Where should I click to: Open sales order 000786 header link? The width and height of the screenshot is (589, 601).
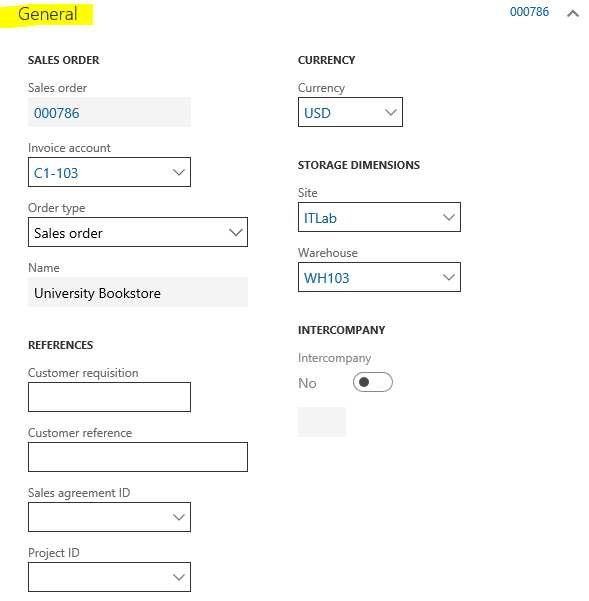pyautogui.click(x=529, y=12)
